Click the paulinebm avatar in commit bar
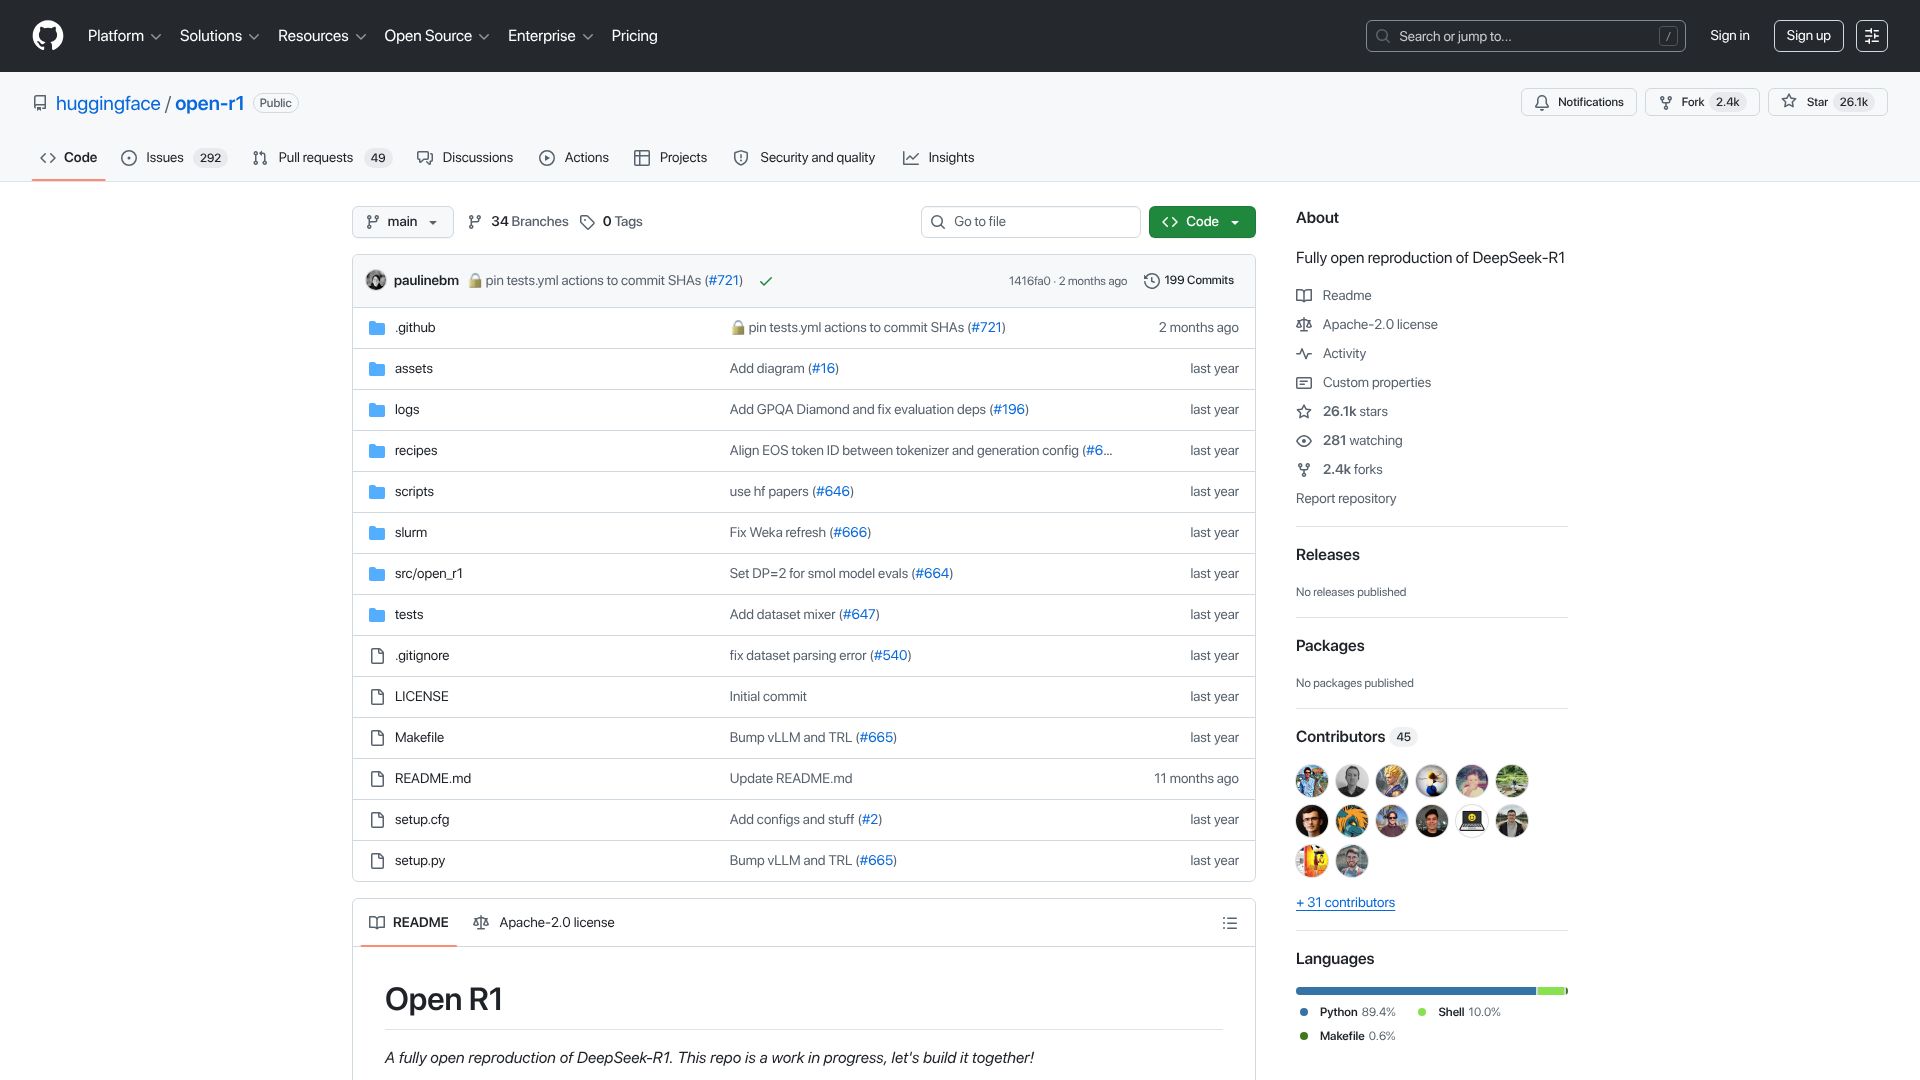Screen dimensions: 1920x1080 [x=376, y=280]
